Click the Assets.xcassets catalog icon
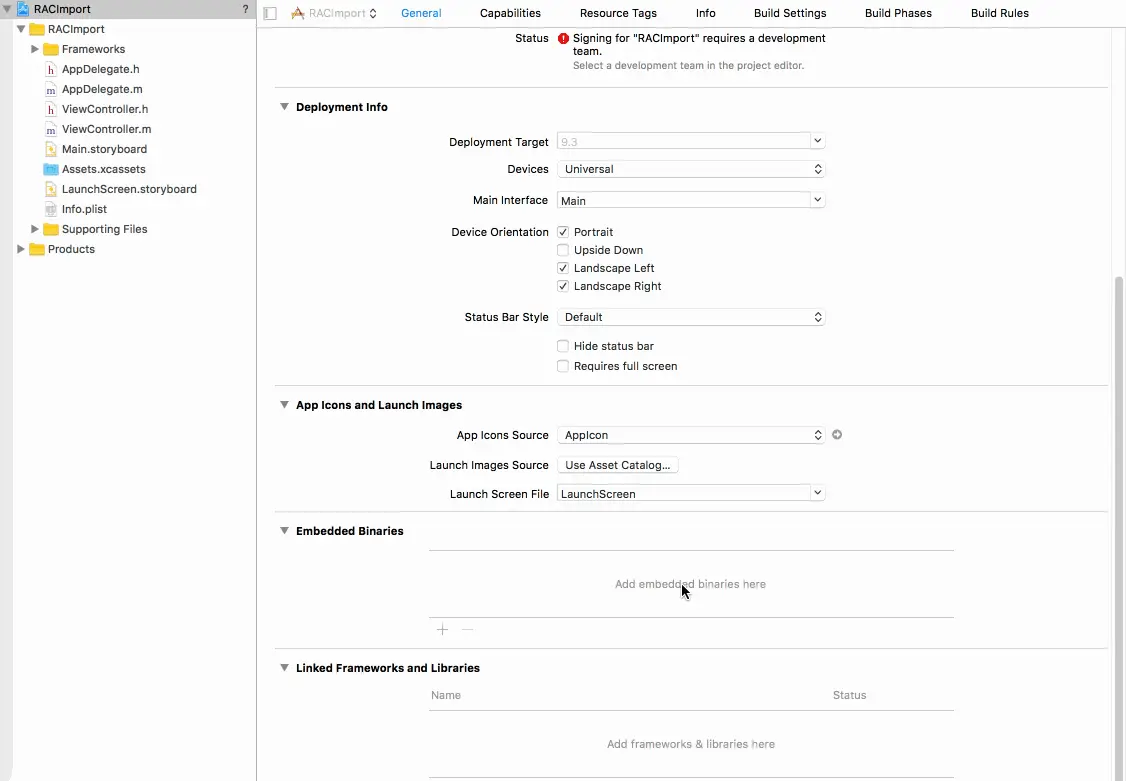The width and height of the screenshot is (1126, 781). tap(50, 169)
